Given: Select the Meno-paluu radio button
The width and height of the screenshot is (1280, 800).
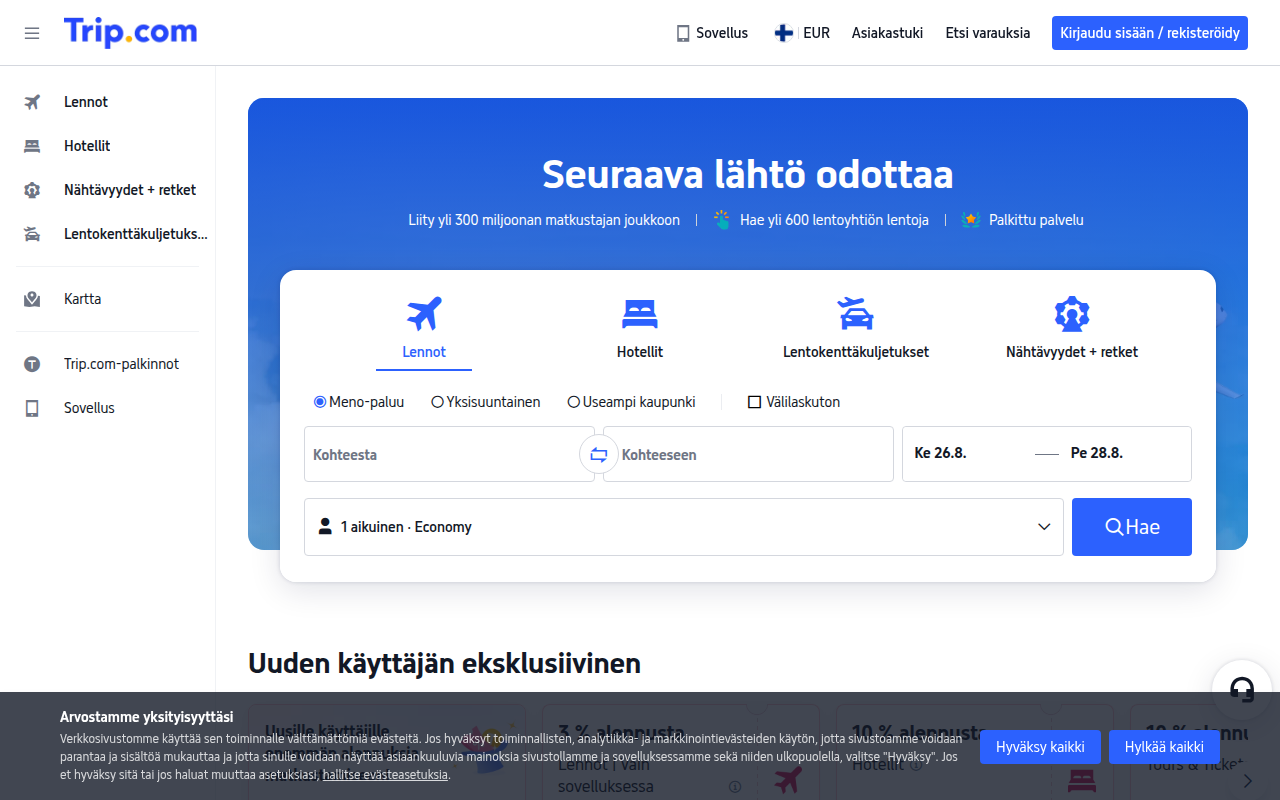Looking at the screenshot, I should tap(320, 402).
